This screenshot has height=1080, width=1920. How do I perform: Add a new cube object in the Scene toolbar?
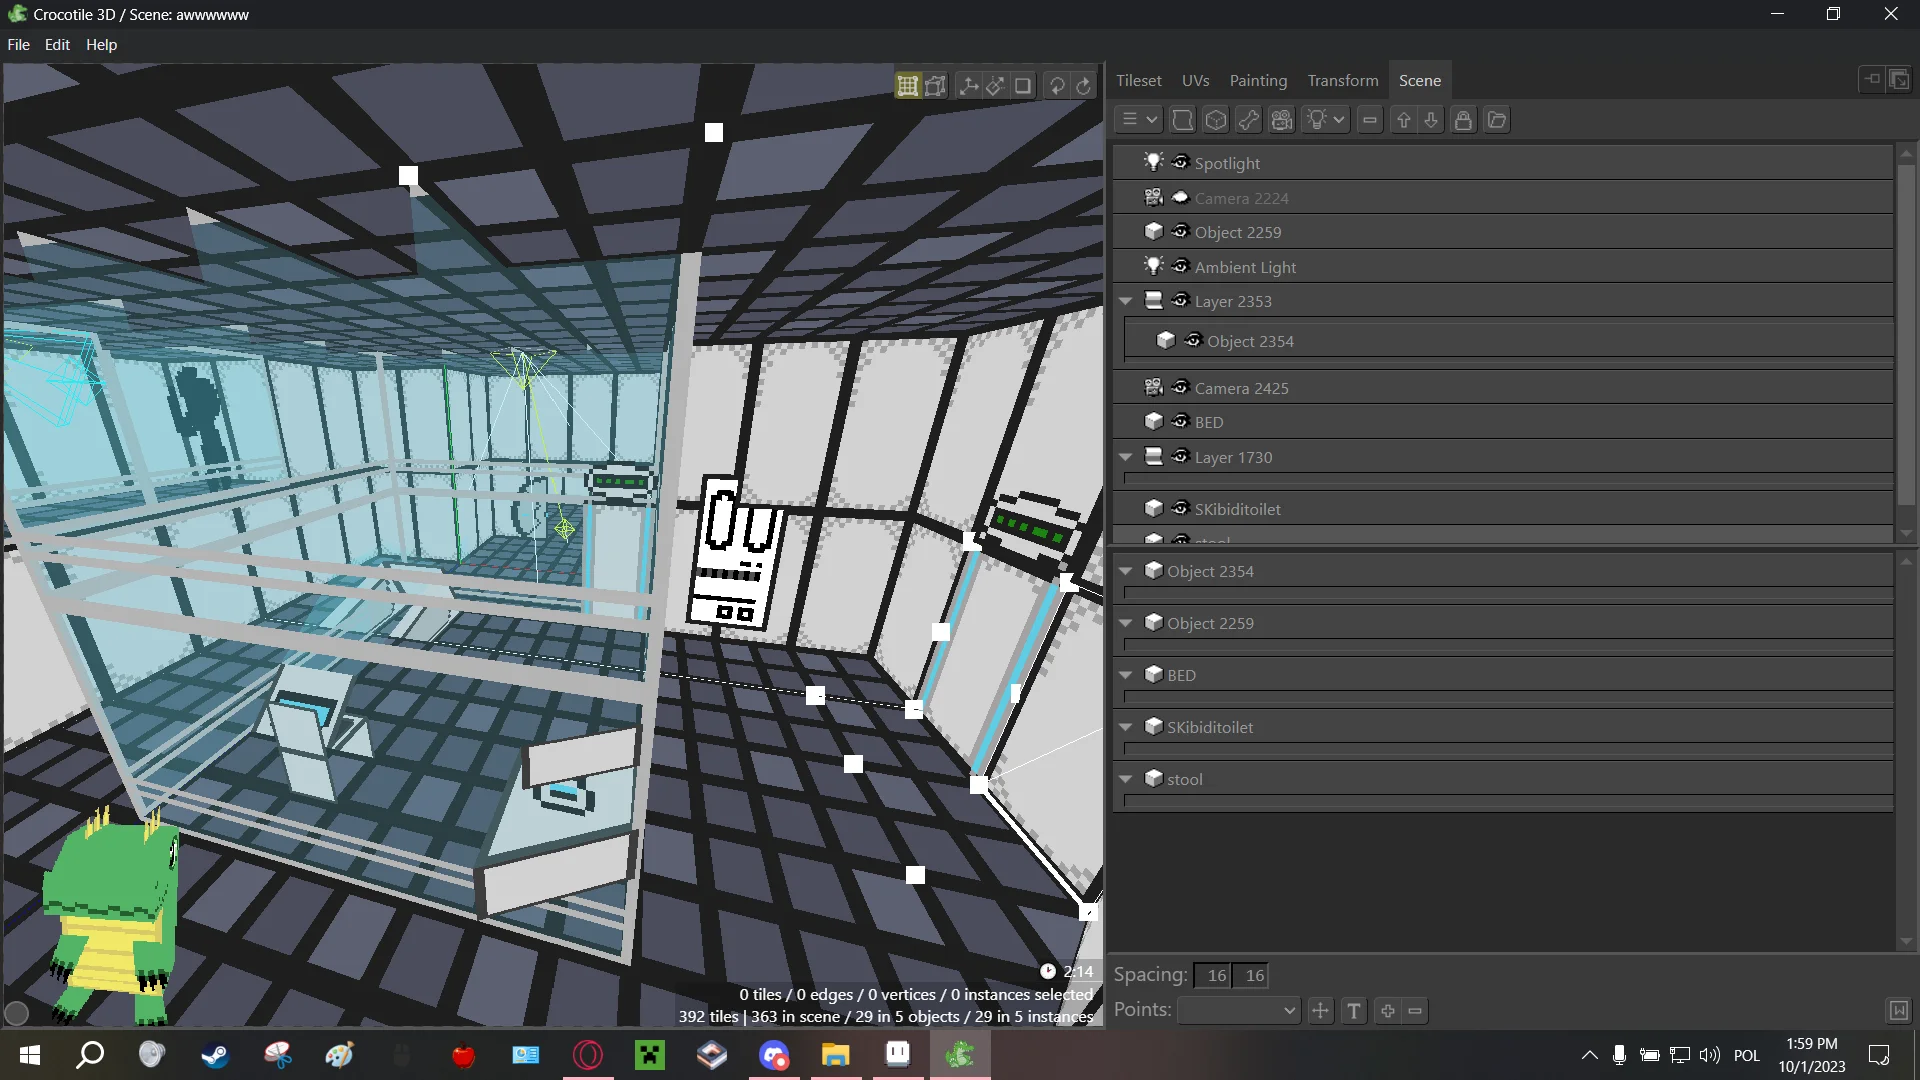(x=1217, y=119)
